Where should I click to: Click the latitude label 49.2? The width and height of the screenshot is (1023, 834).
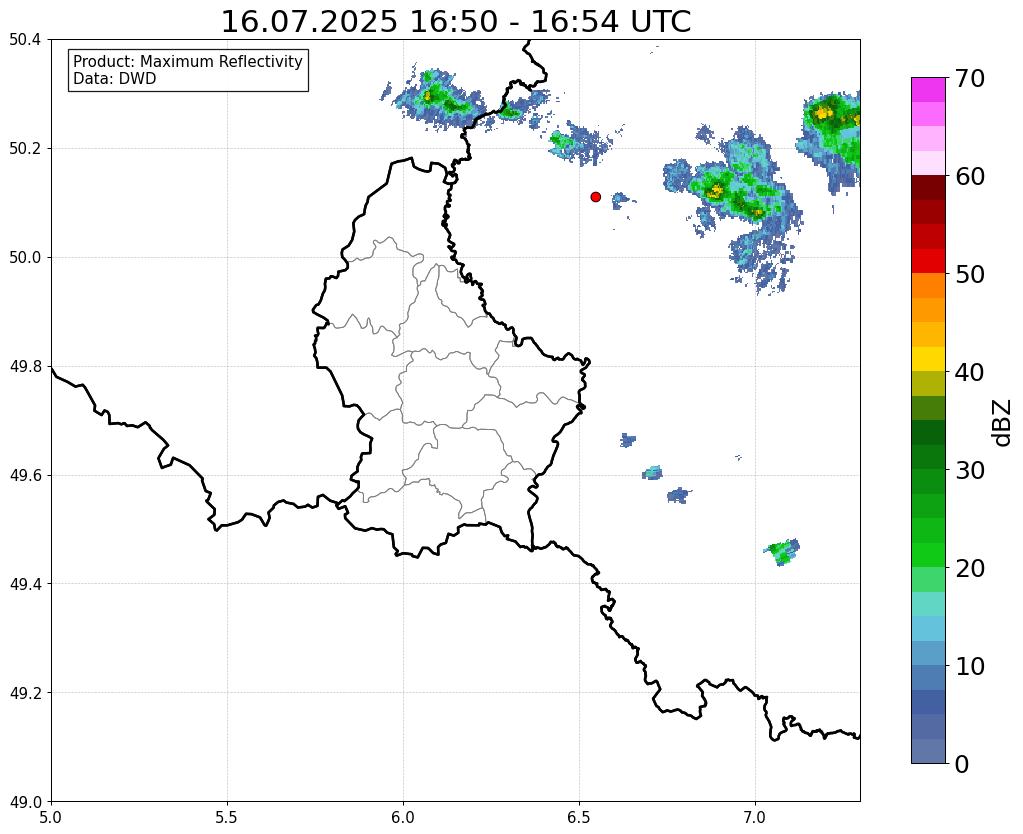[25, 693]
